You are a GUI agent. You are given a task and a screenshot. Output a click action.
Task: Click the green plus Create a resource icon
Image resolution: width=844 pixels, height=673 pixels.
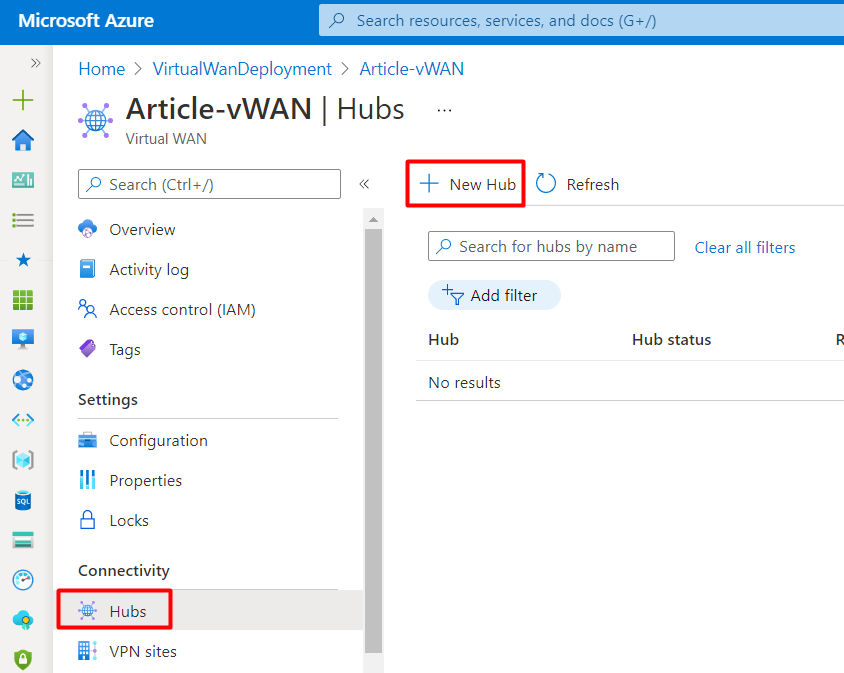pyautogui.click(x=23, y=100)
